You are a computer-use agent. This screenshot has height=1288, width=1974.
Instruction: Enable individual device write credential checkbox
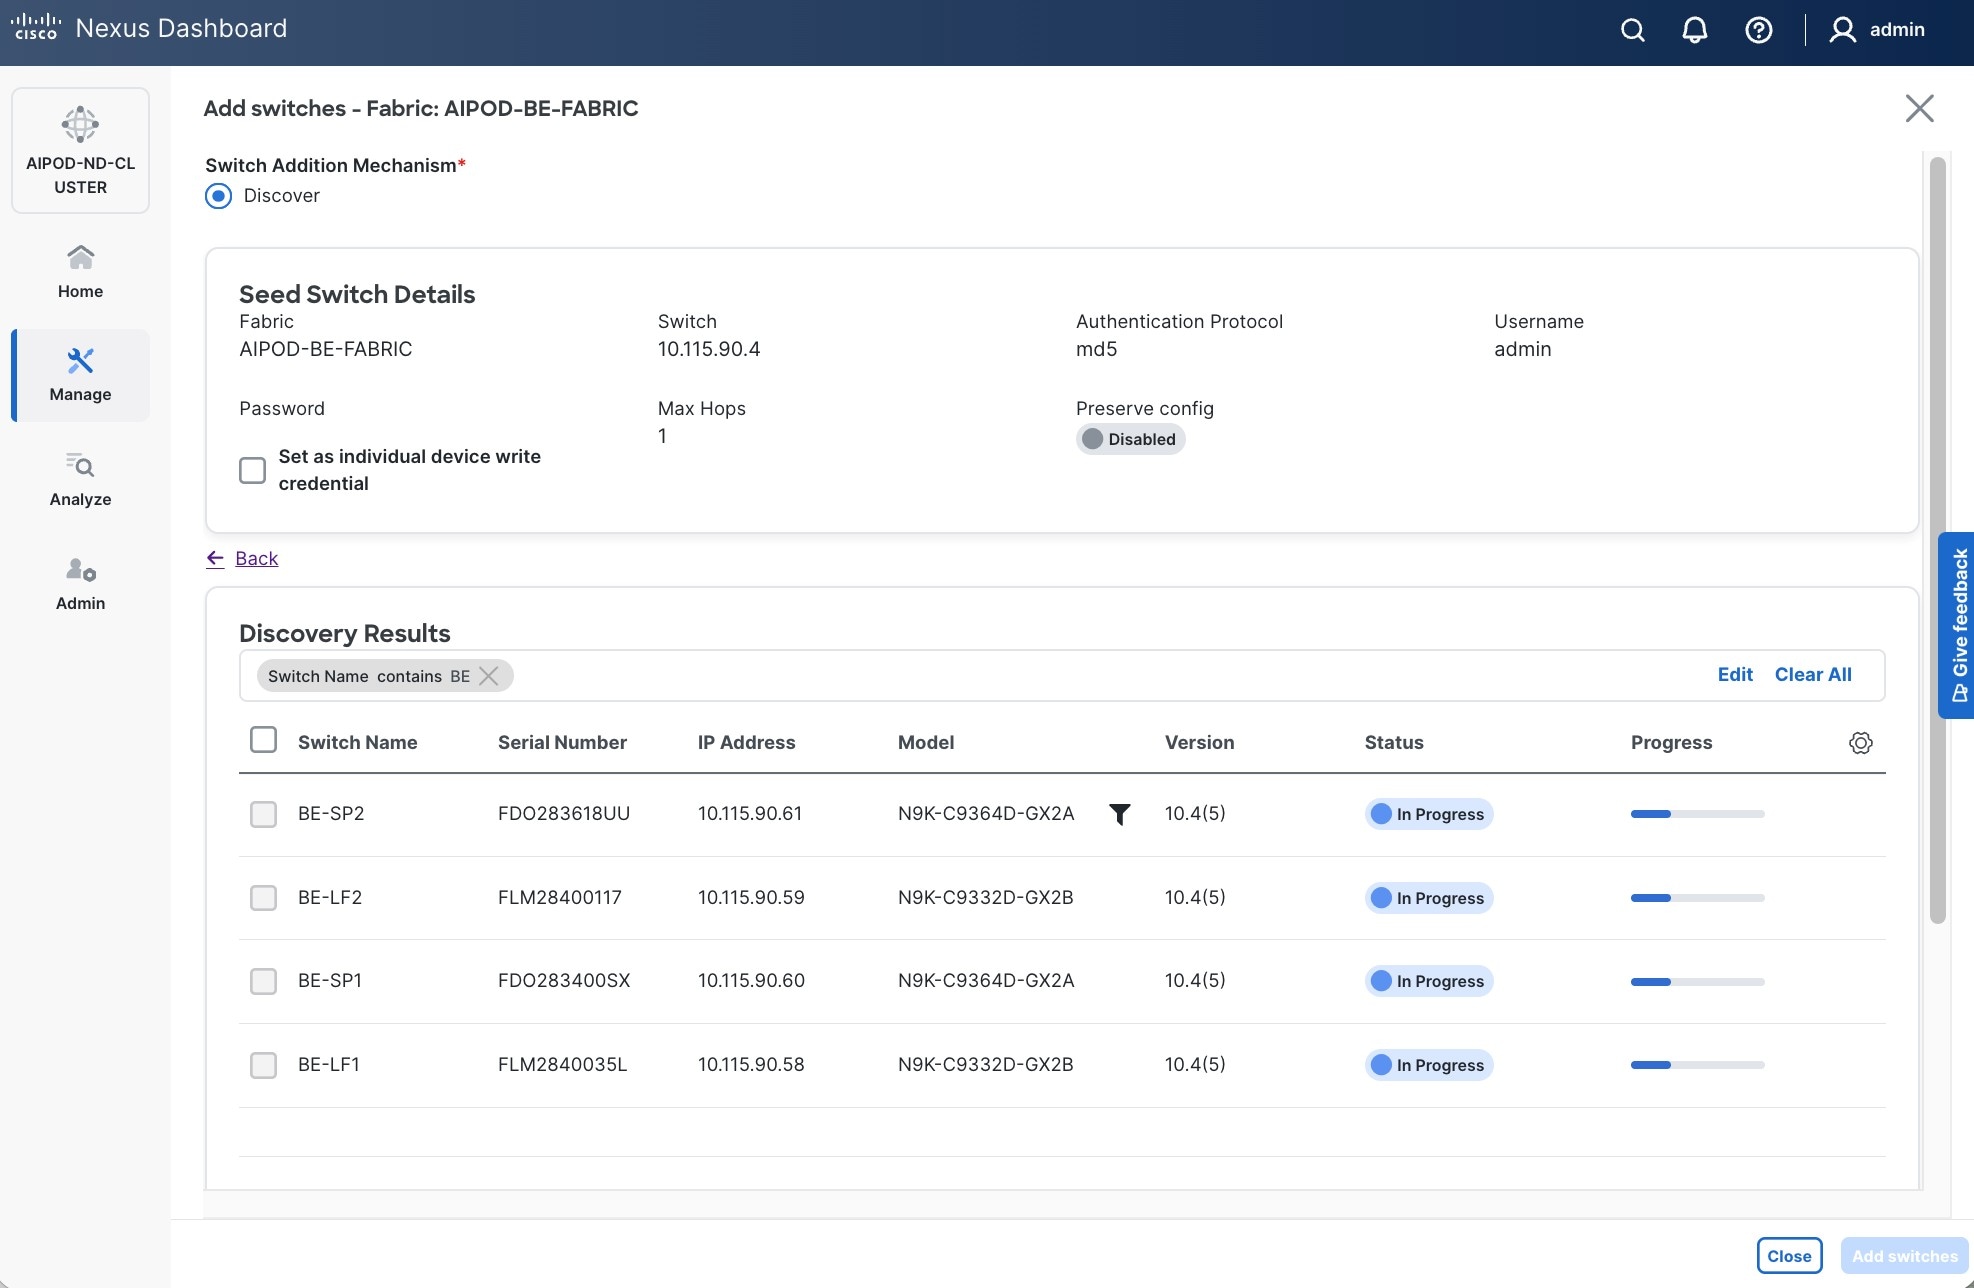pyautogui.click(x=253, y=470)
